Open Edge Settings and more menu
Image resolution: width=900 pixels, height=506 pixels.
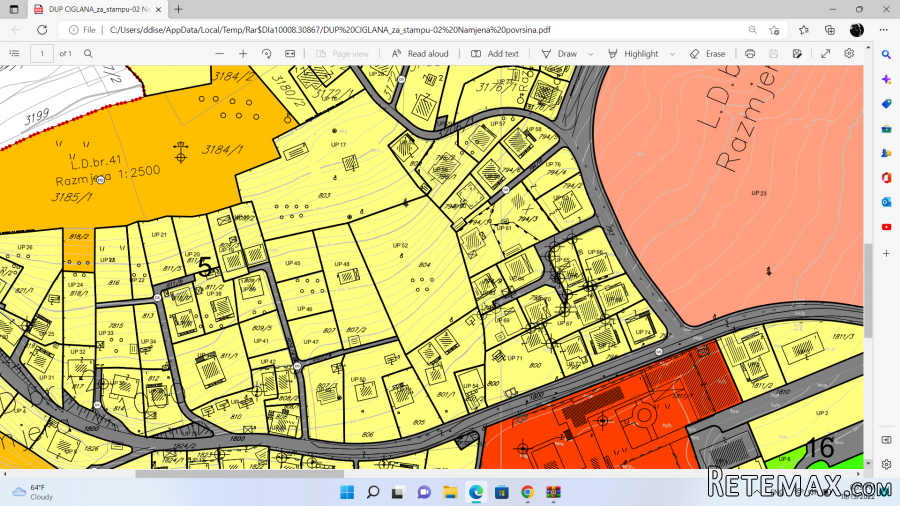[883, 30]
